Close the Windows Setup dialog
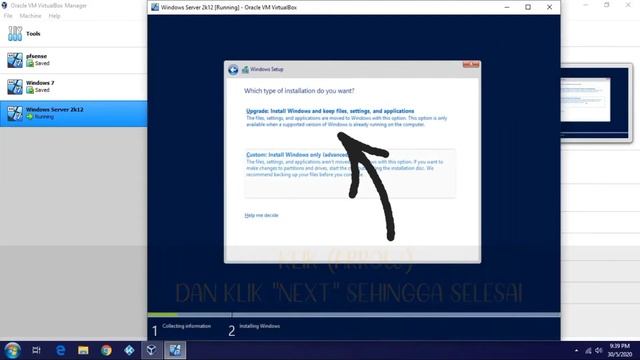Viewport: 640px width, 360px height. point(471,64)
